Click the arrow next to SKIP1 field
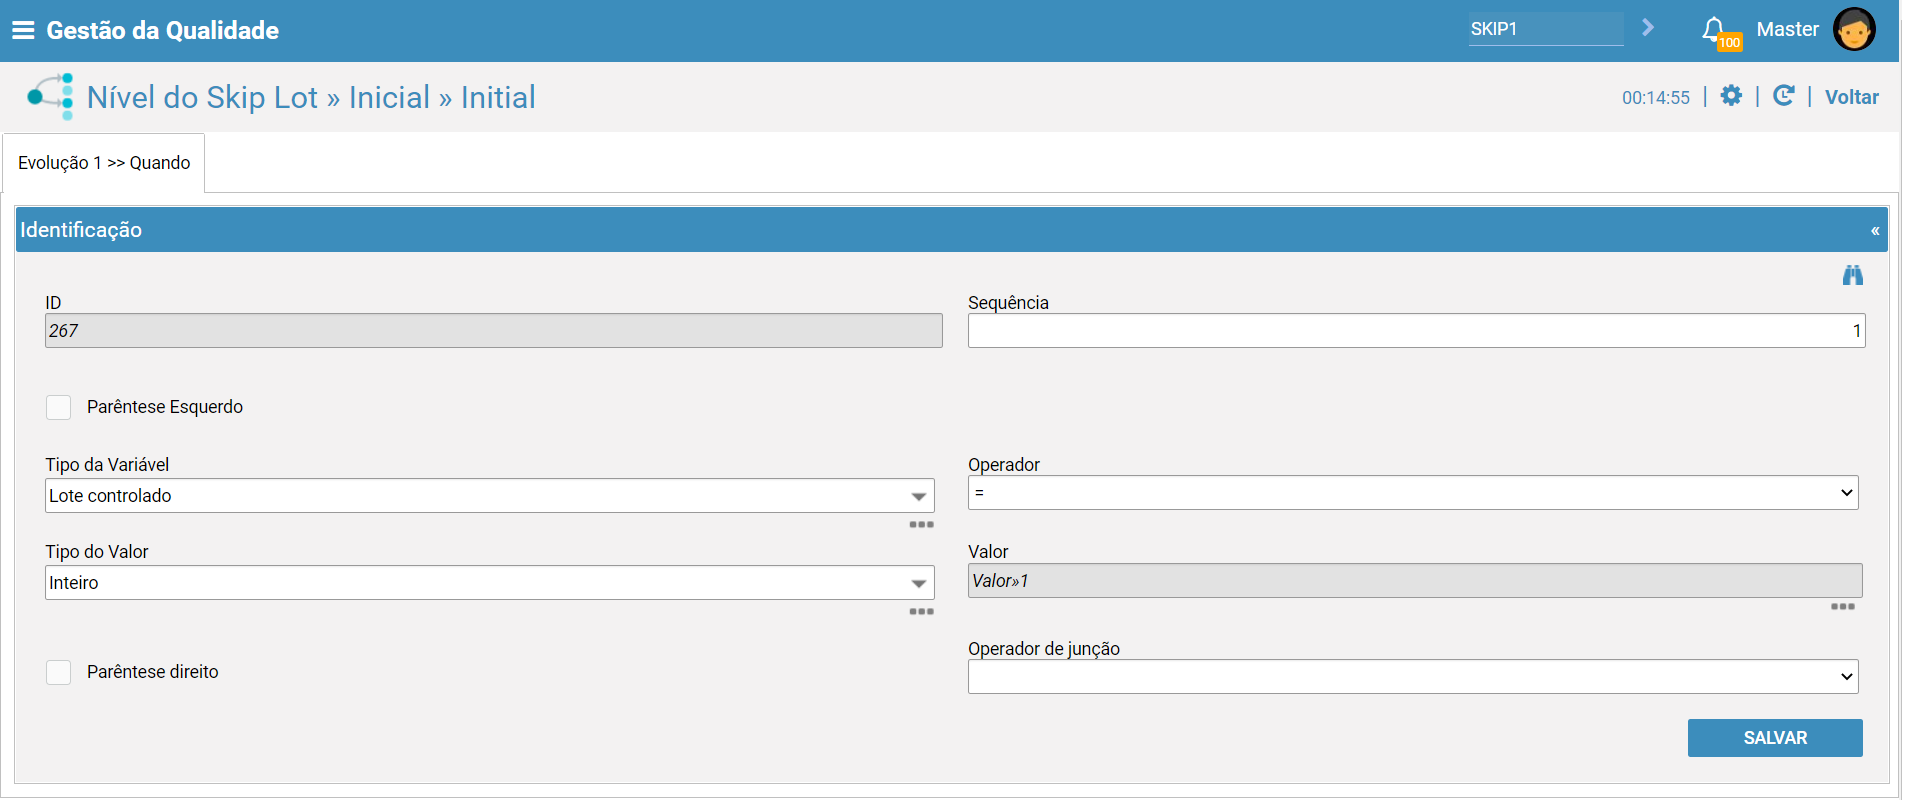Viewport: 1920px width, 802px height. coord(1648,28)
